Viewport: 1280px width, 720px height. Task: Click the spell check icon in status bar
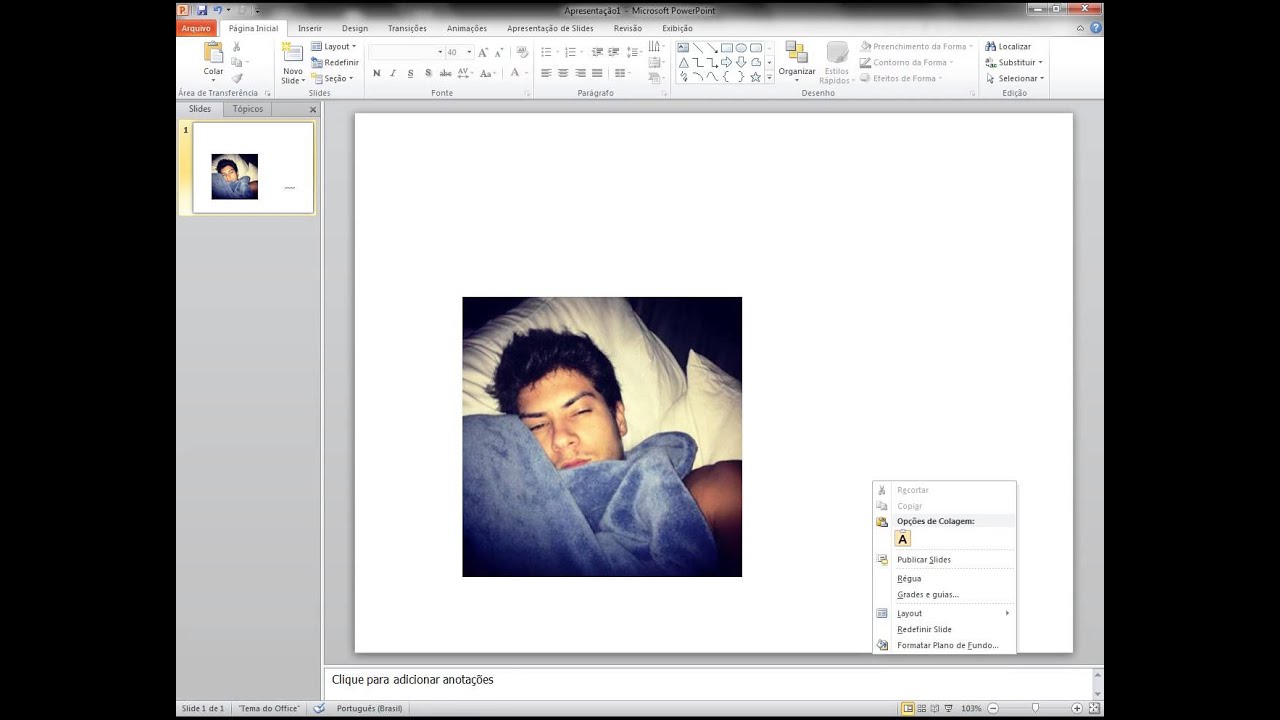319,708
